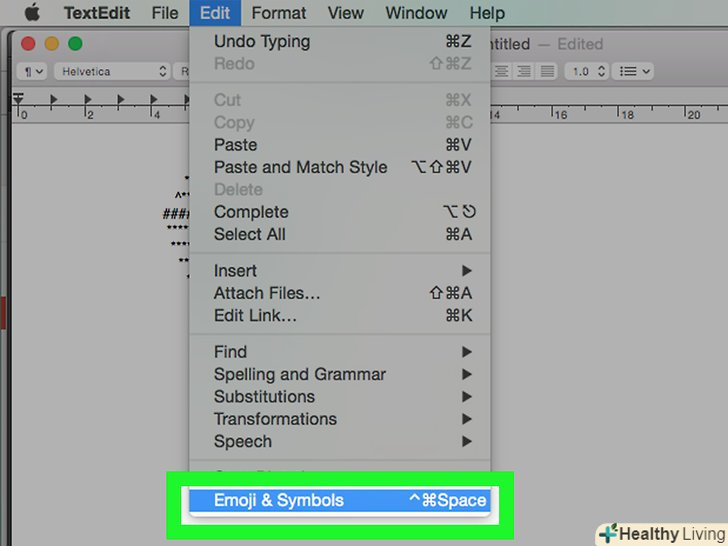Choose Emoji & Symbols
Image resolution: width=728 pixels, height=546 pixels.
pyautogui.click(x=340, y=500)
